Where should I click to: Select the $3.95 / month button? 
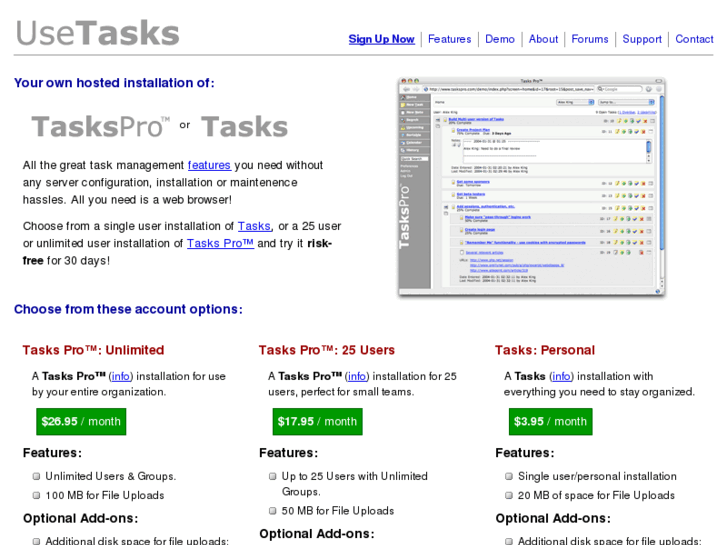pyautogui.click(x=550, y=422)
